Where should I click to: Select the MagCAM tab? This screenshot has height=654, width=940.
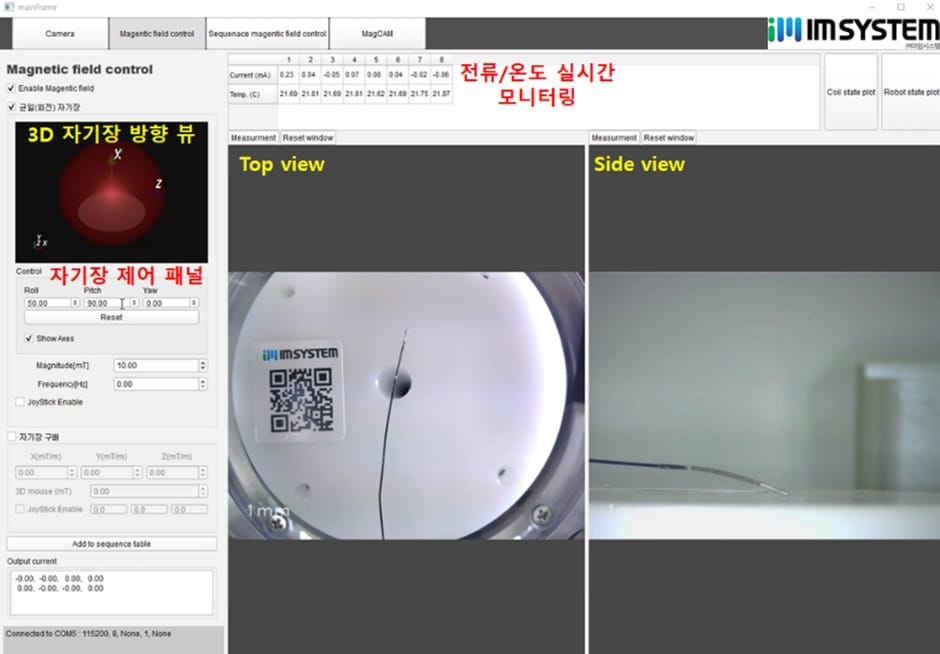pos(378,34)
